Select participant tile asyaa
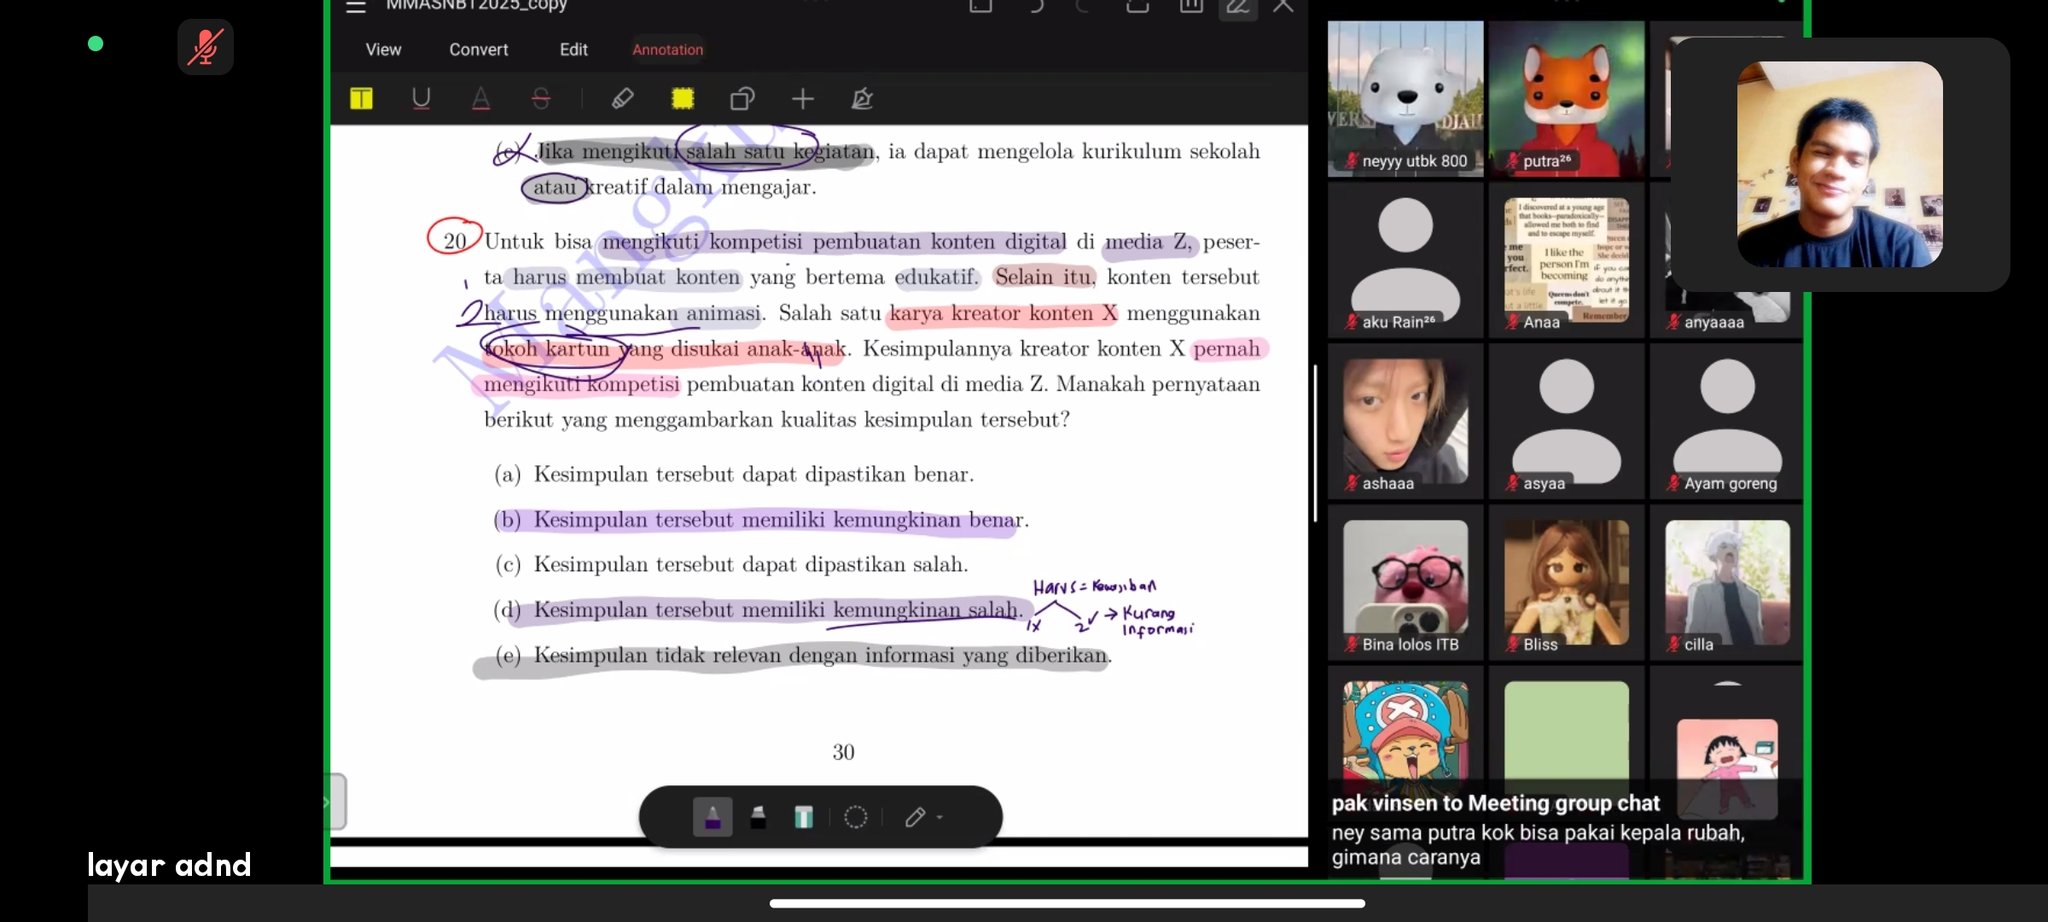Screen dimensions: 2048x922 tap(1566, 421)
